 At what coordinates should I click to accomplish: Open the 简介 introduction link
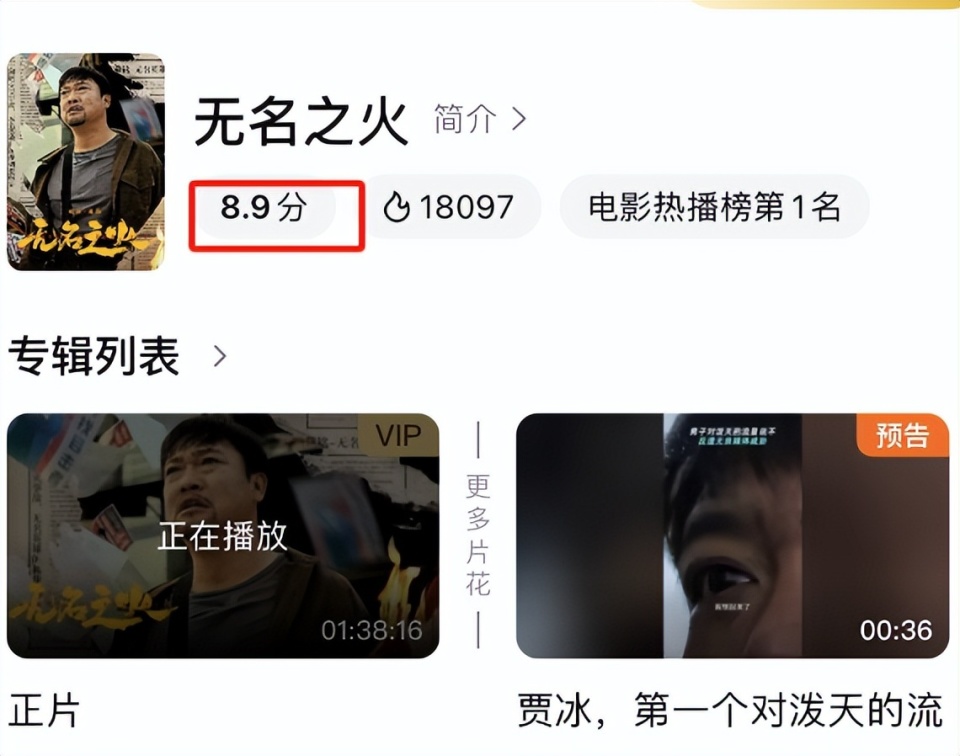[465, 119]
